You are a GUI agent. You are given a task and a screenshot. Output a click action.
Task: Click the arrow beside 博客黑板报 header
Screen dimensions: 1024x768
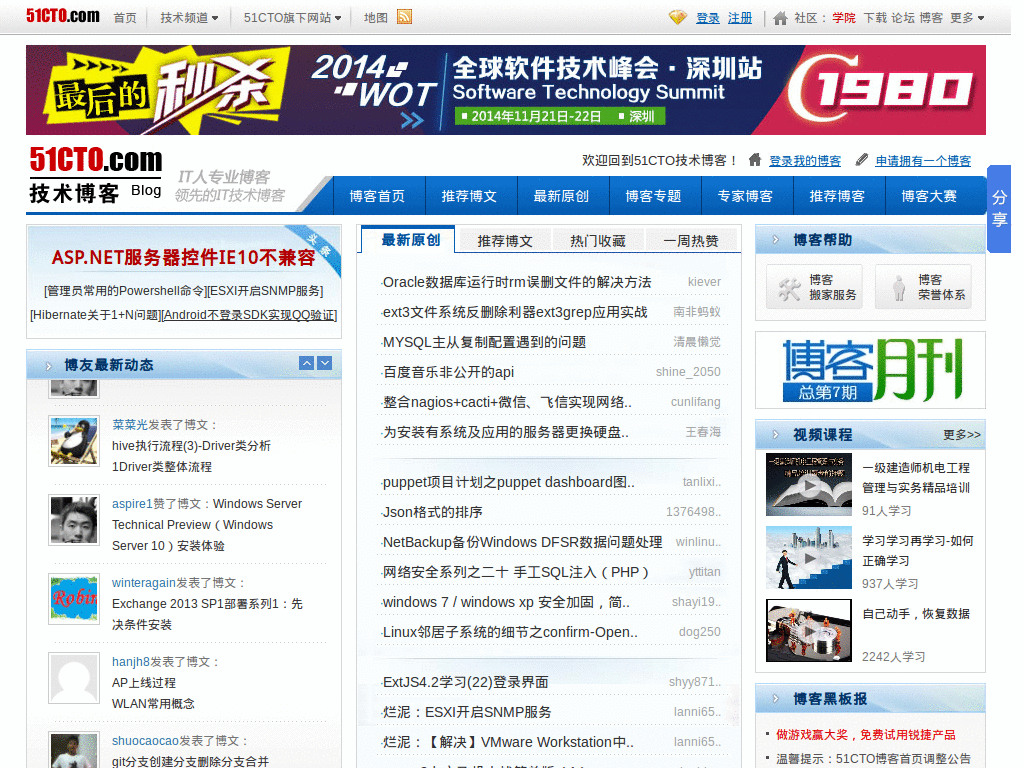(x=775, y=699)
